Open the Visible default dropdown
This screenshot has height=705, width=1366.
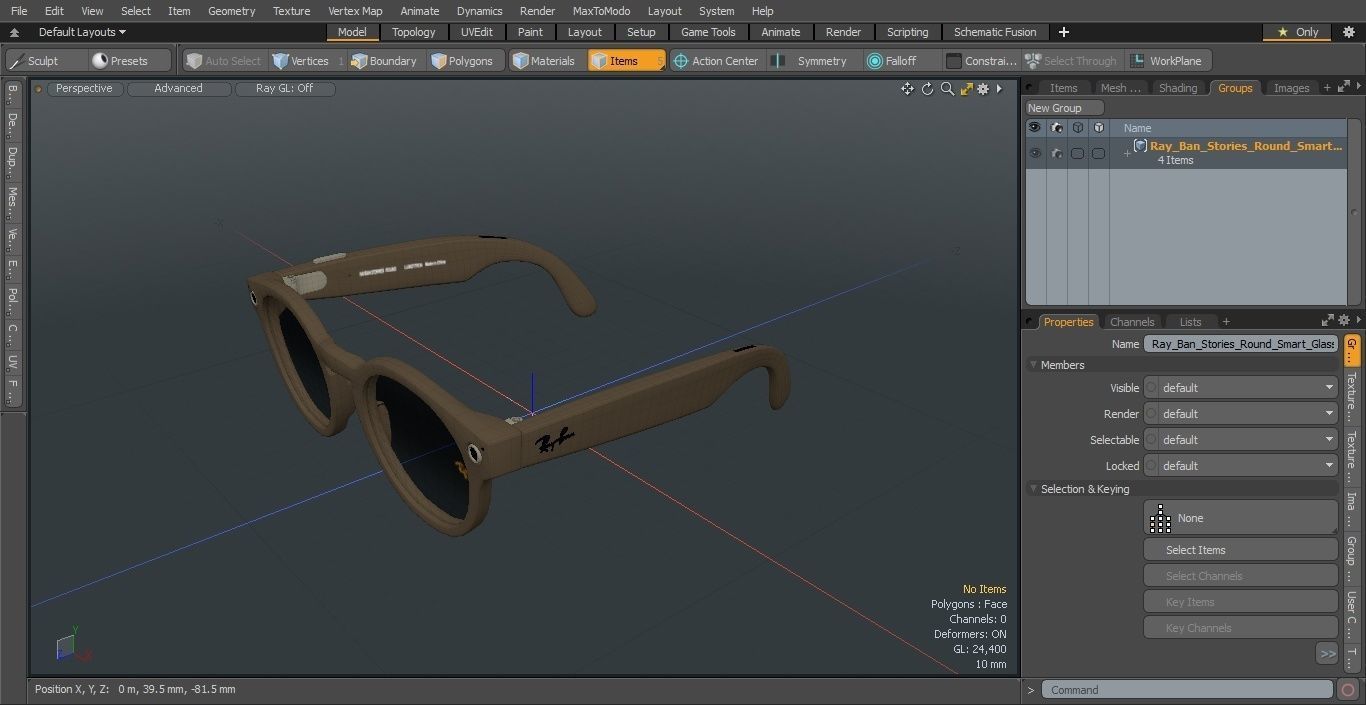coord(1240,388)
